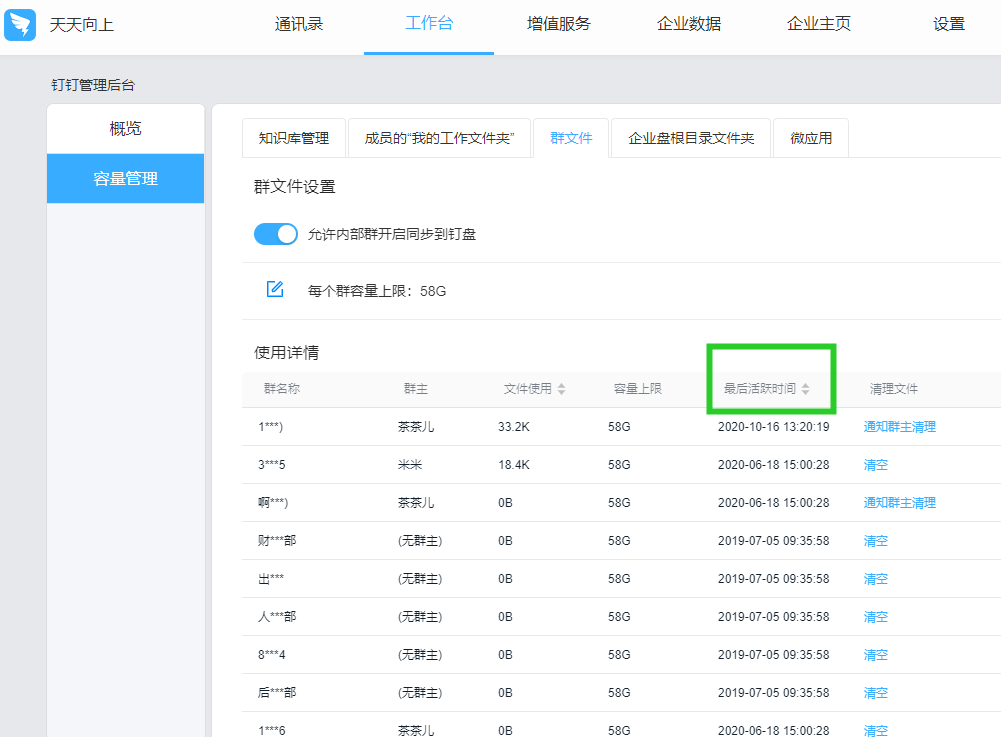1001x737 pixels.
Task: Click 清空 for group 1***6
Action: click(875, 730)
